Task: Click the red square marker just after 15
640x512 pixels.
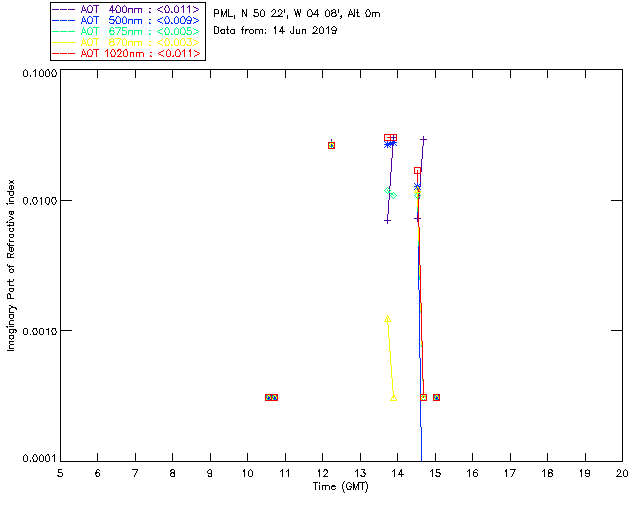Action: pos(436,397)
